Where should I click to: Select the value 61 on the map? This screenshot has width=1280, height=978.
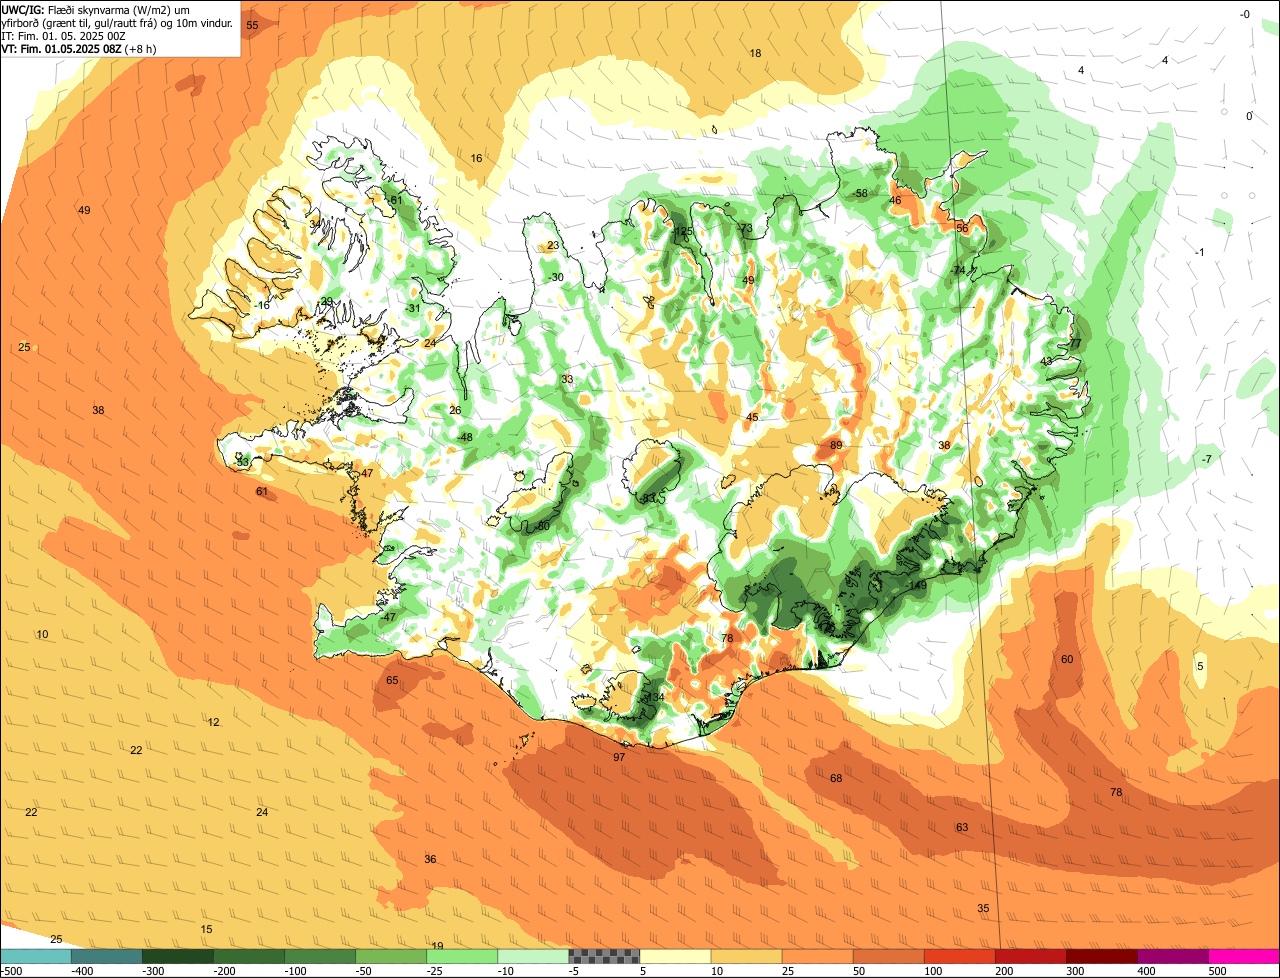click(262, 491)
